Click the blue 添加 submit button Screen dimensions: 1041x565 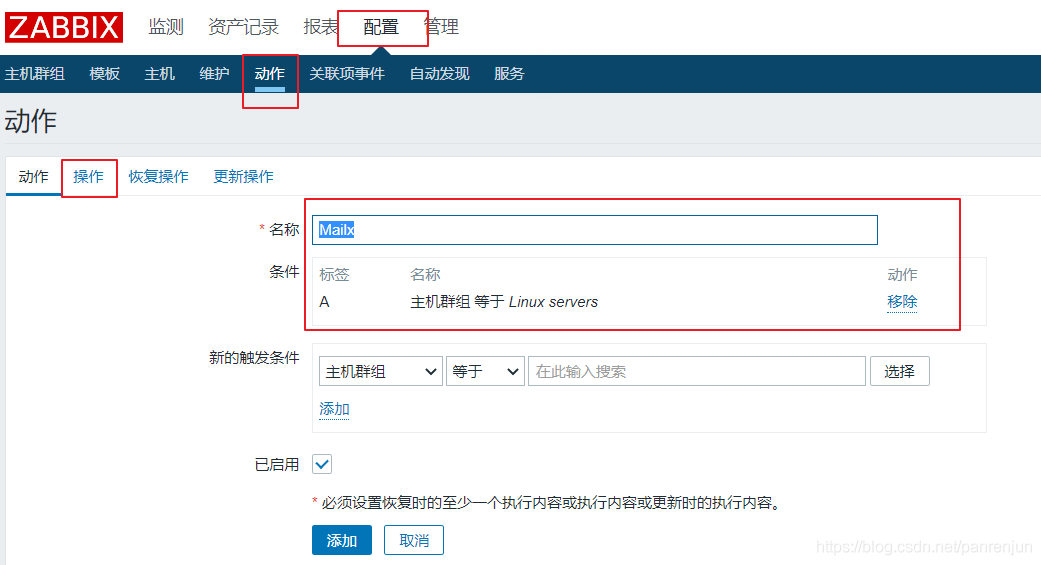click(342, 540)
